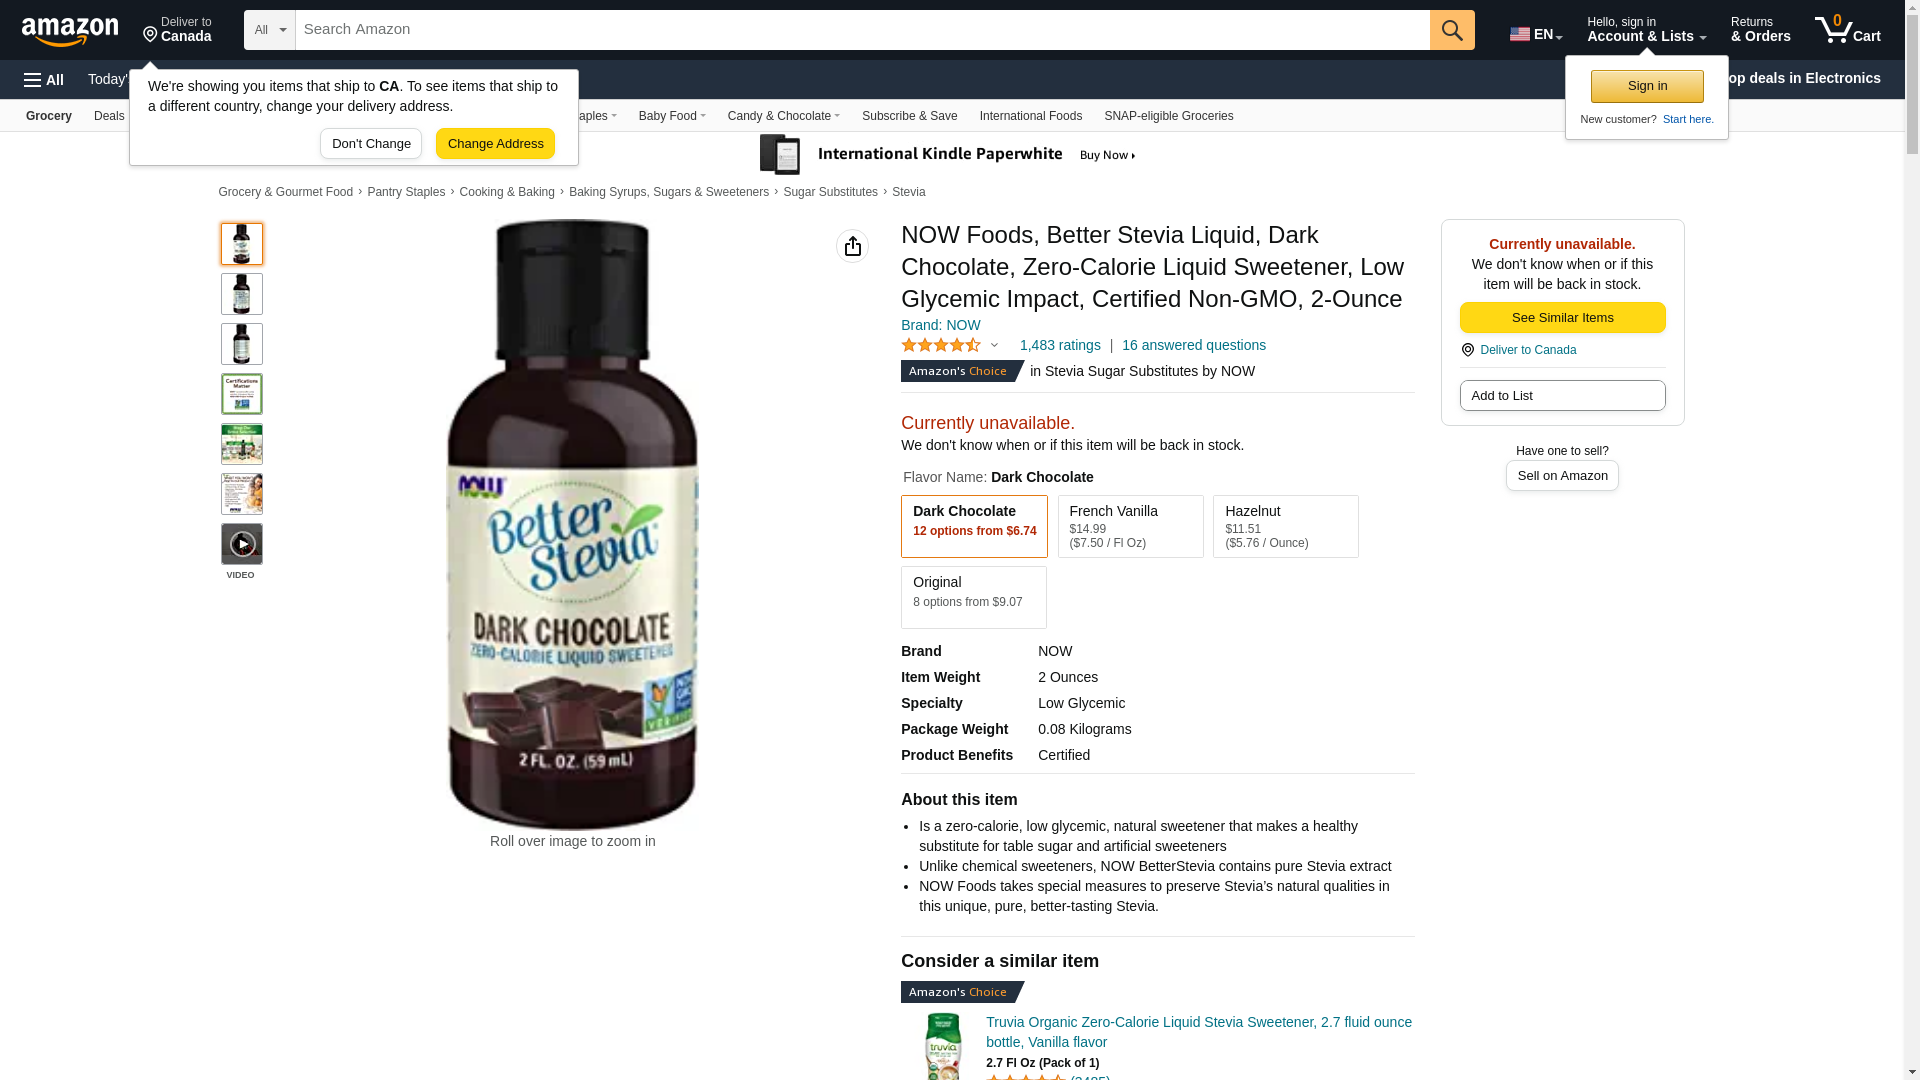This screenshot has height=1080, width=1920.
Task: Expand the Add to List dropdown
Action: 1562,396
